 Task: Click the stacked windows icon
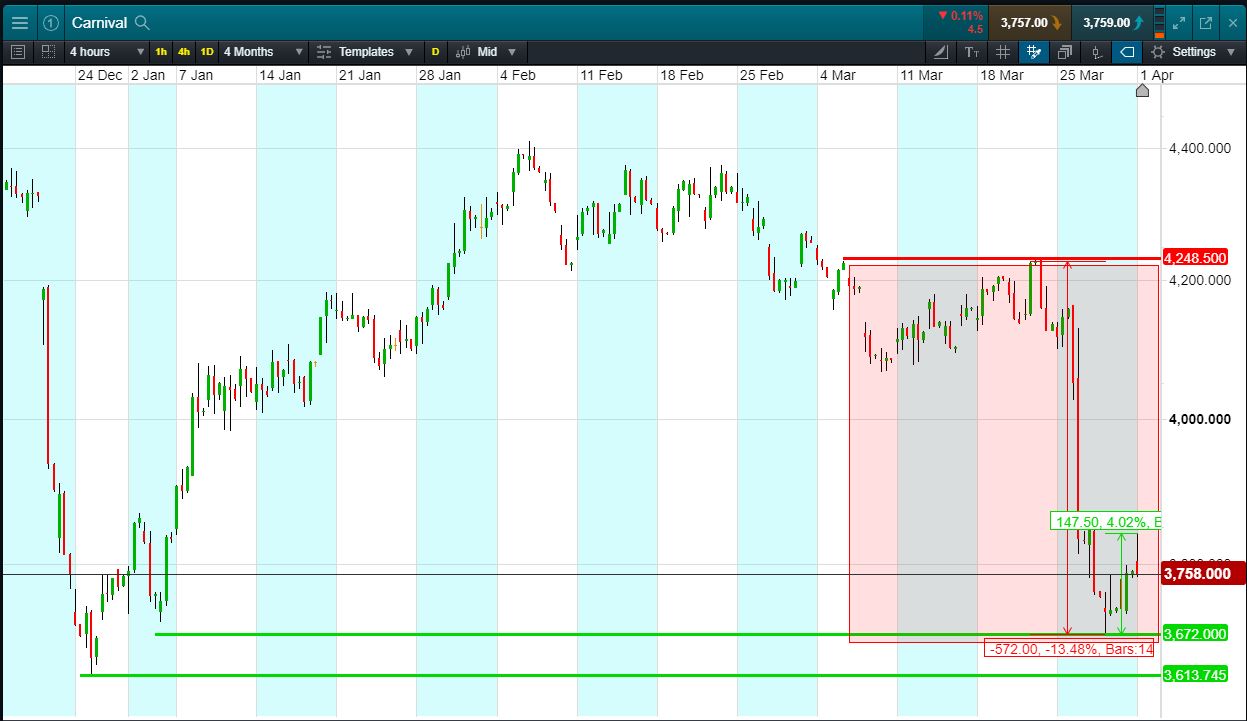point(1065,52)
